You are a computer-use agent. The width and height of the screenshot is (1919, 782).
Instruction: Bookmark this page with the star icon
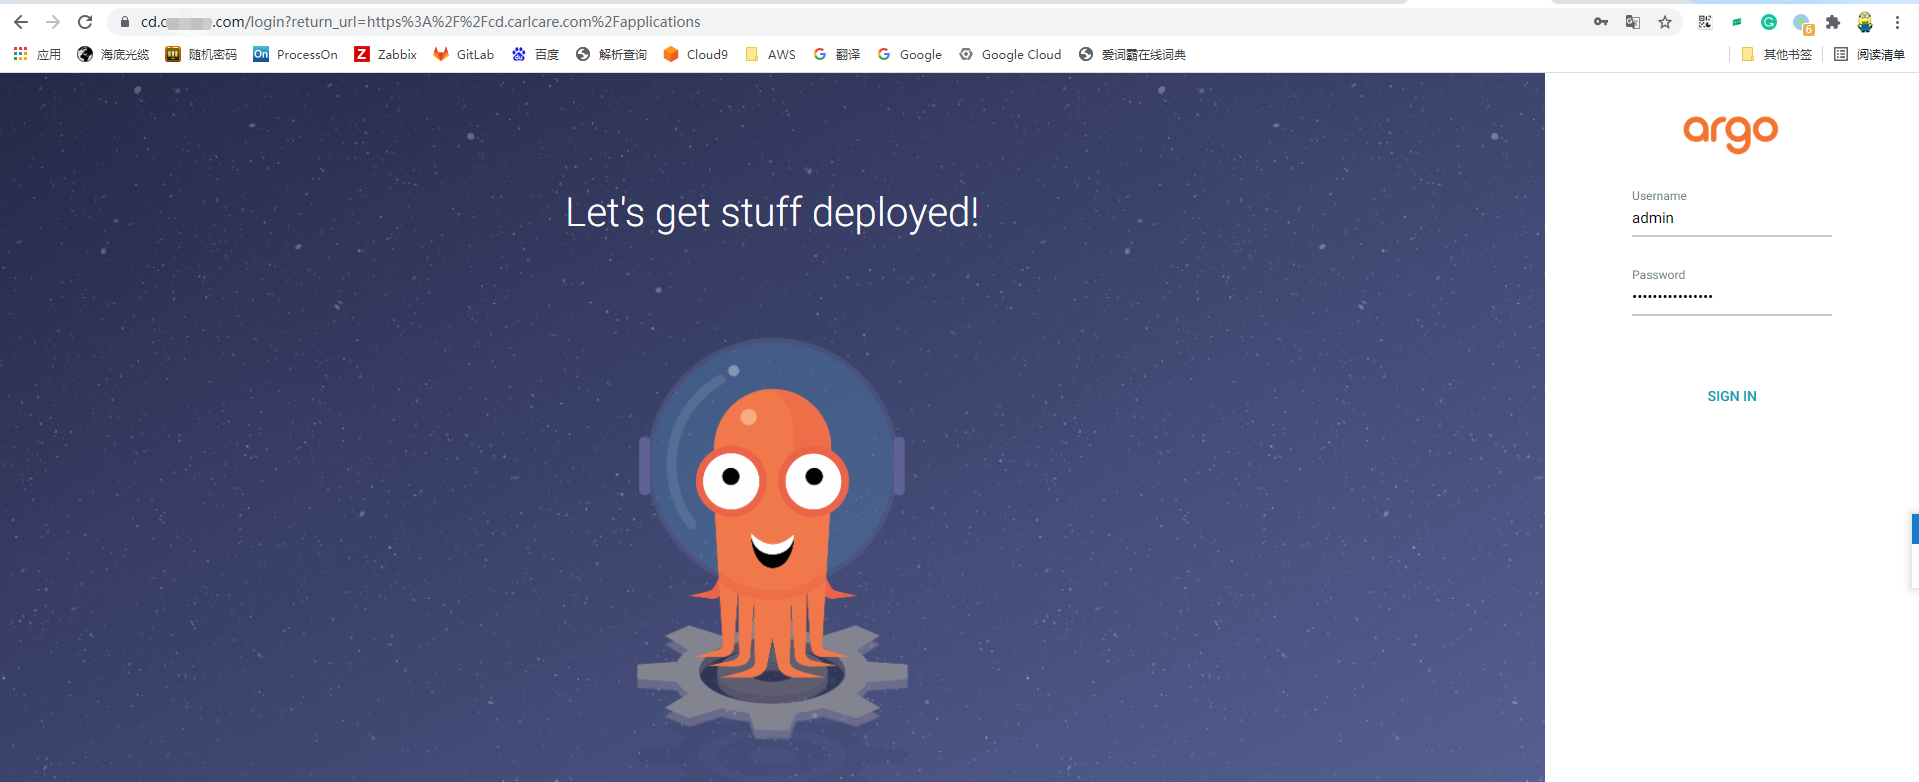click(1665, 22)
